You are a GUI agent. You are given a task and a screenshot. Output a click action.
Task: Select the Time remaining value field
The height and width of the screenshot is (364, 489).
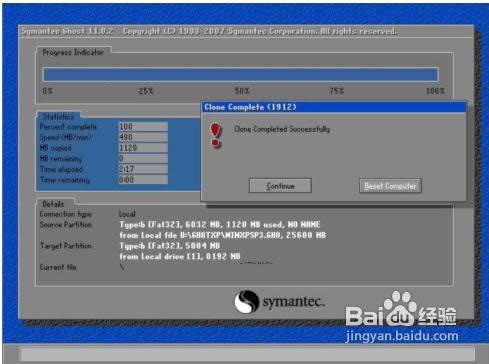[143, 180]
